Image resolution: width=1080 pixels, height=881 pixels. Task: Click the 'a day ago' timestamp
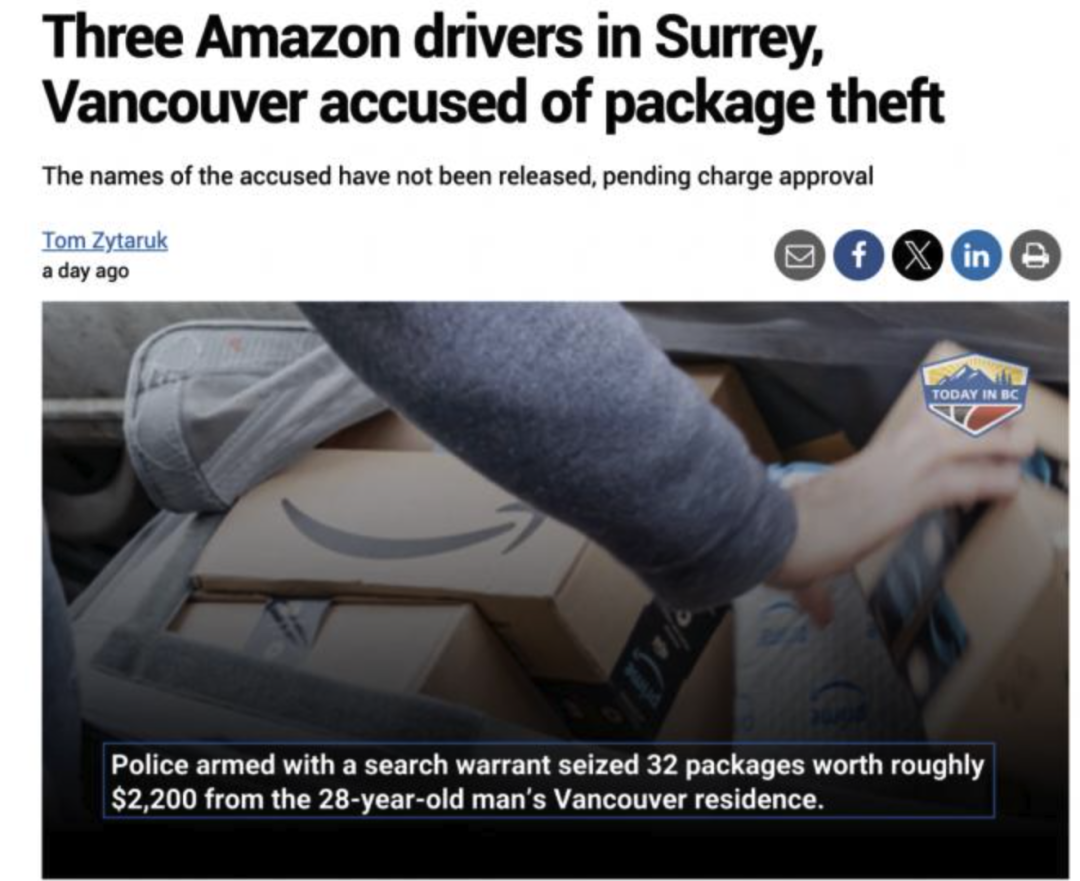85,271
